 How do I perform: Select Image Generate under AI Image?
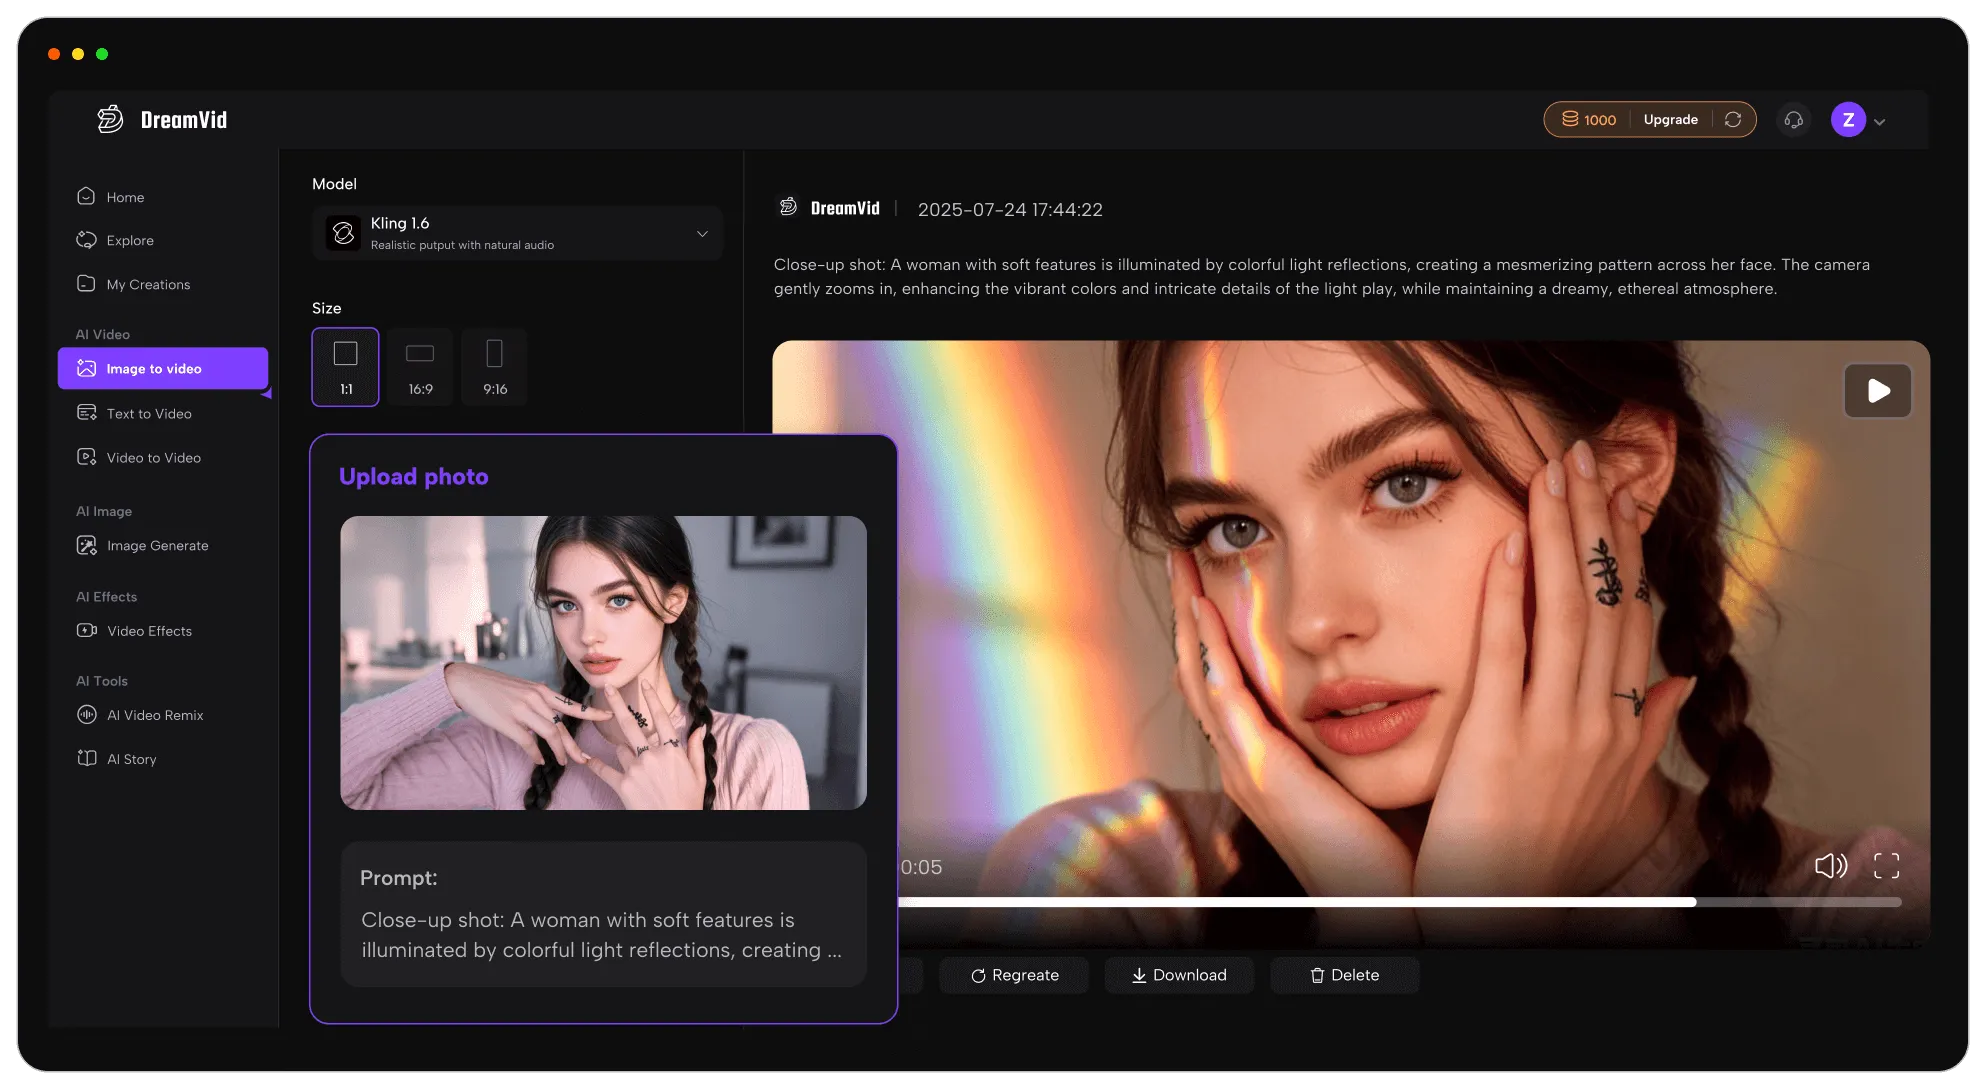[x=157, y=545]
